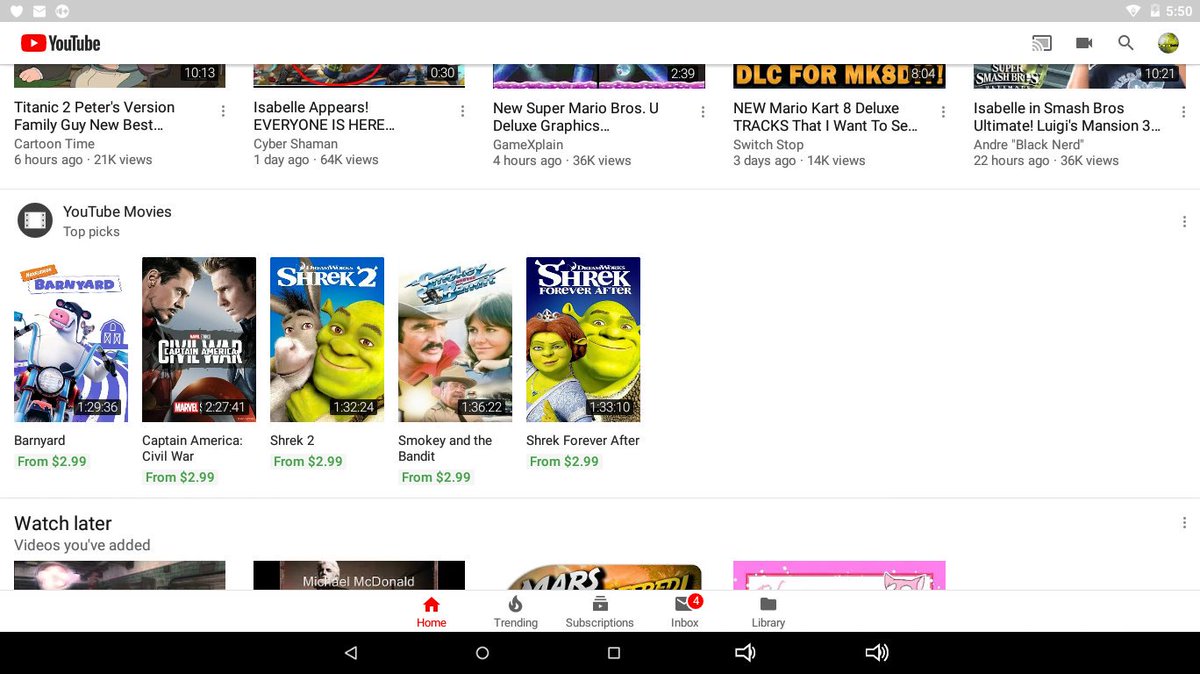Open the search magnifier icon
The image size is (1200, 674).
[1126, 43]
